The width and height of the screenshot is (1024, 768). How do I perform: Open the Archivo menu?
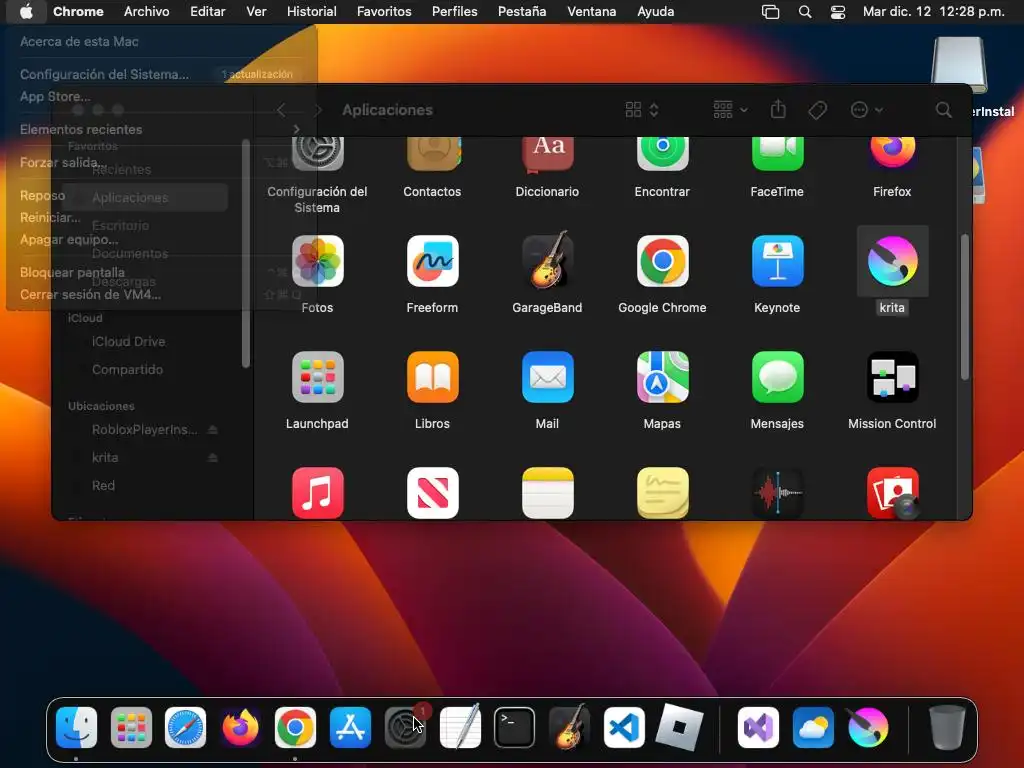tap(146, 12)
